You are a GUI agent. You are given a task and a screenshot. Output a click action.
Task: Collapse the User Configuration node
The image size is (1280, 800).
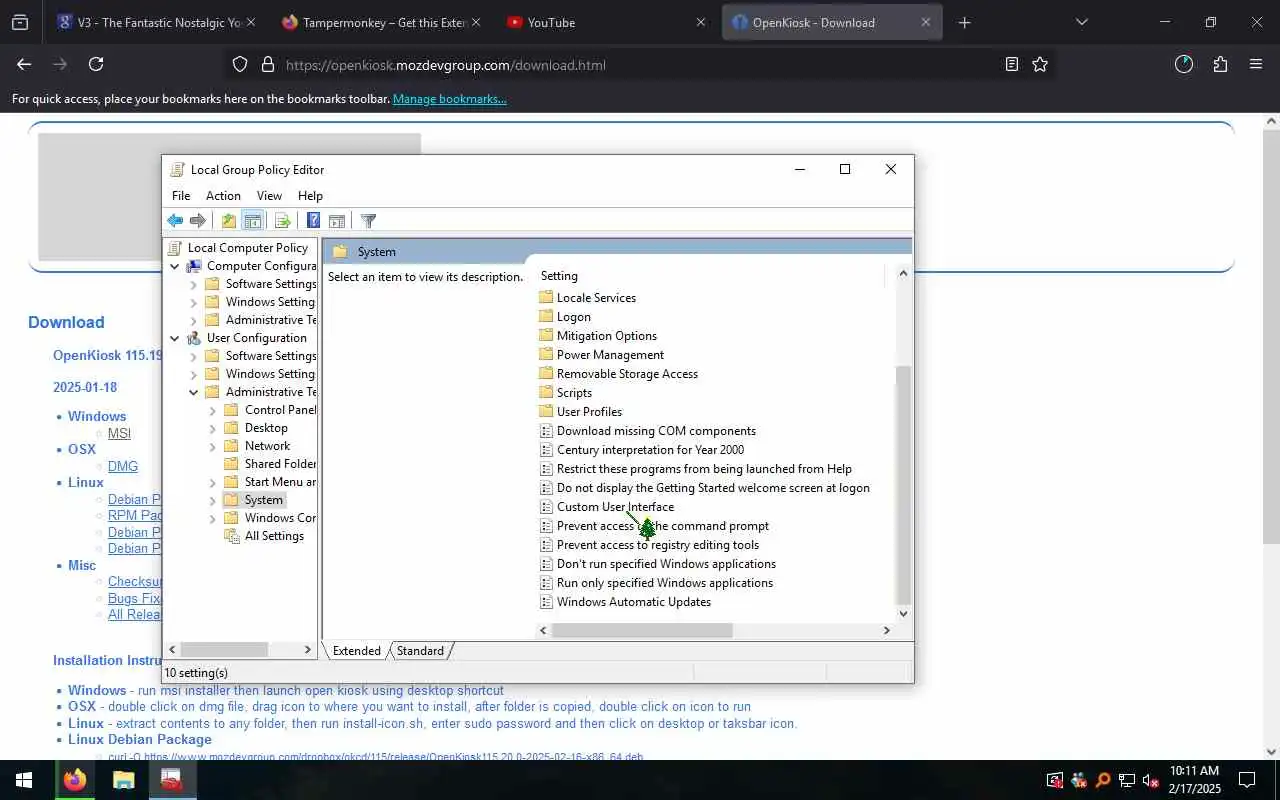pyautogui.click(x=175, y=338)
